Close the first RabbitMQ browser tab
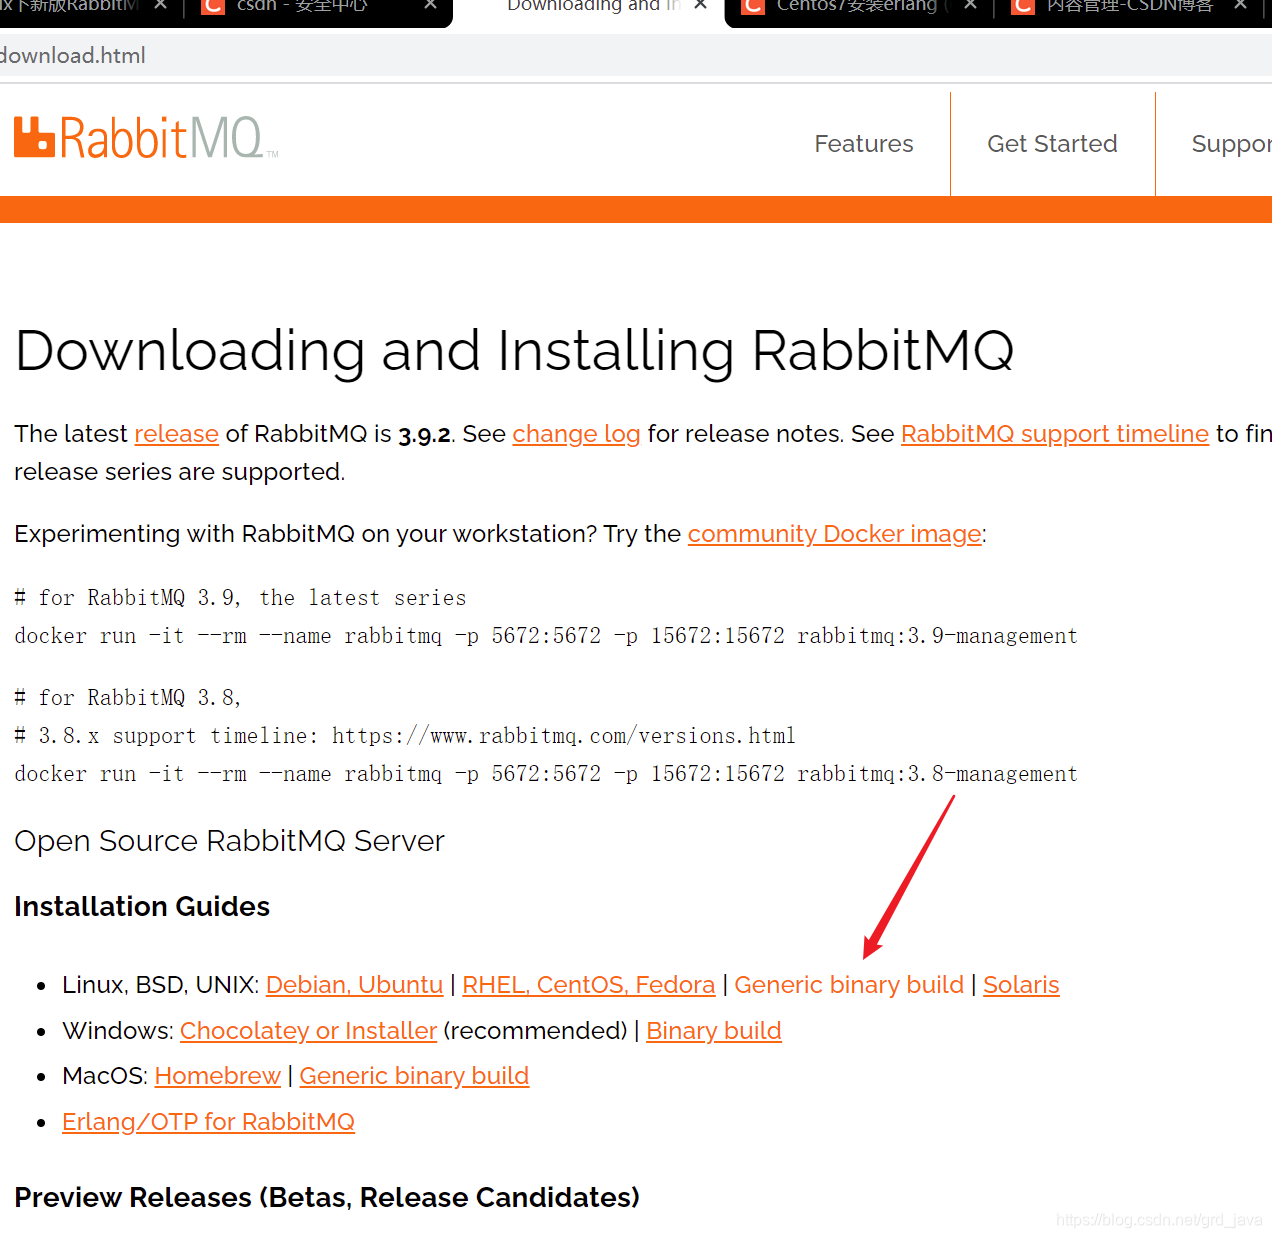 (161, 5)
